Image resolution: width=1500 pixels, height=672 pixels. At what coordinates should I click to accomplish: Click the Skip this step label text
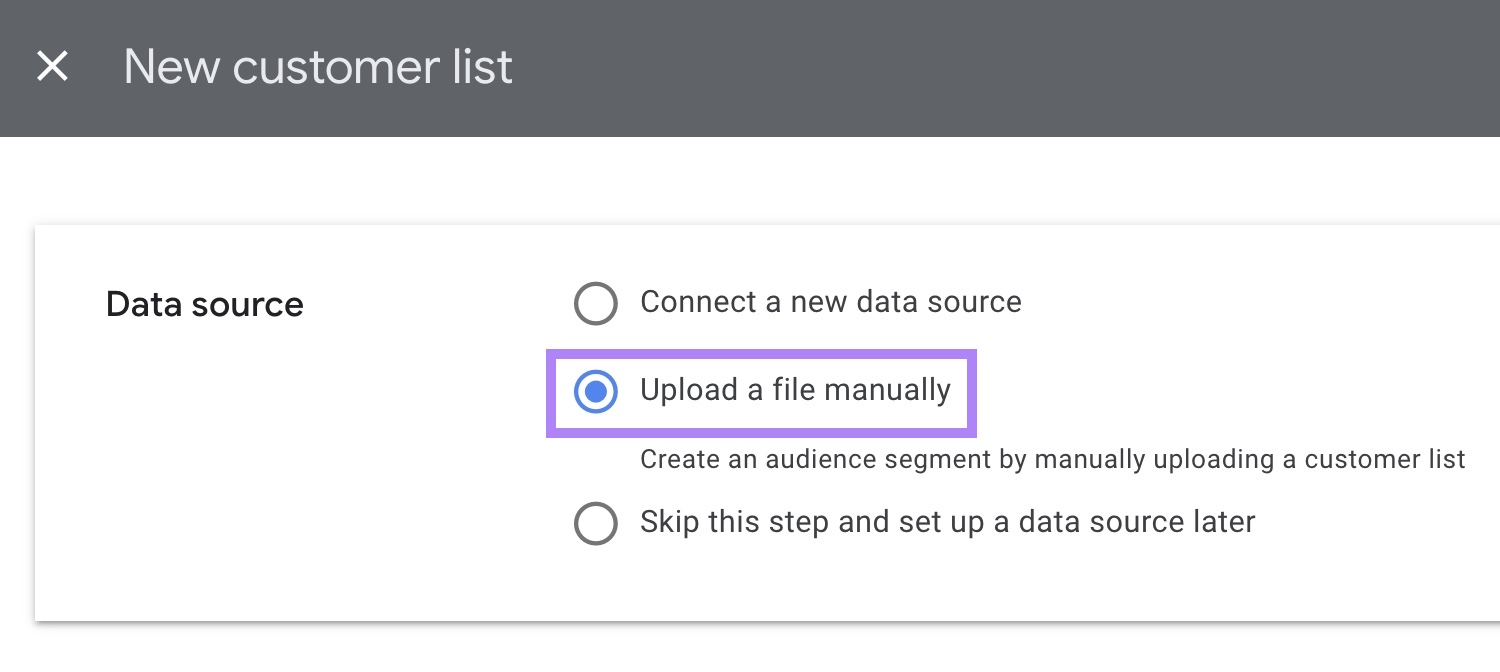pos(946,521)
